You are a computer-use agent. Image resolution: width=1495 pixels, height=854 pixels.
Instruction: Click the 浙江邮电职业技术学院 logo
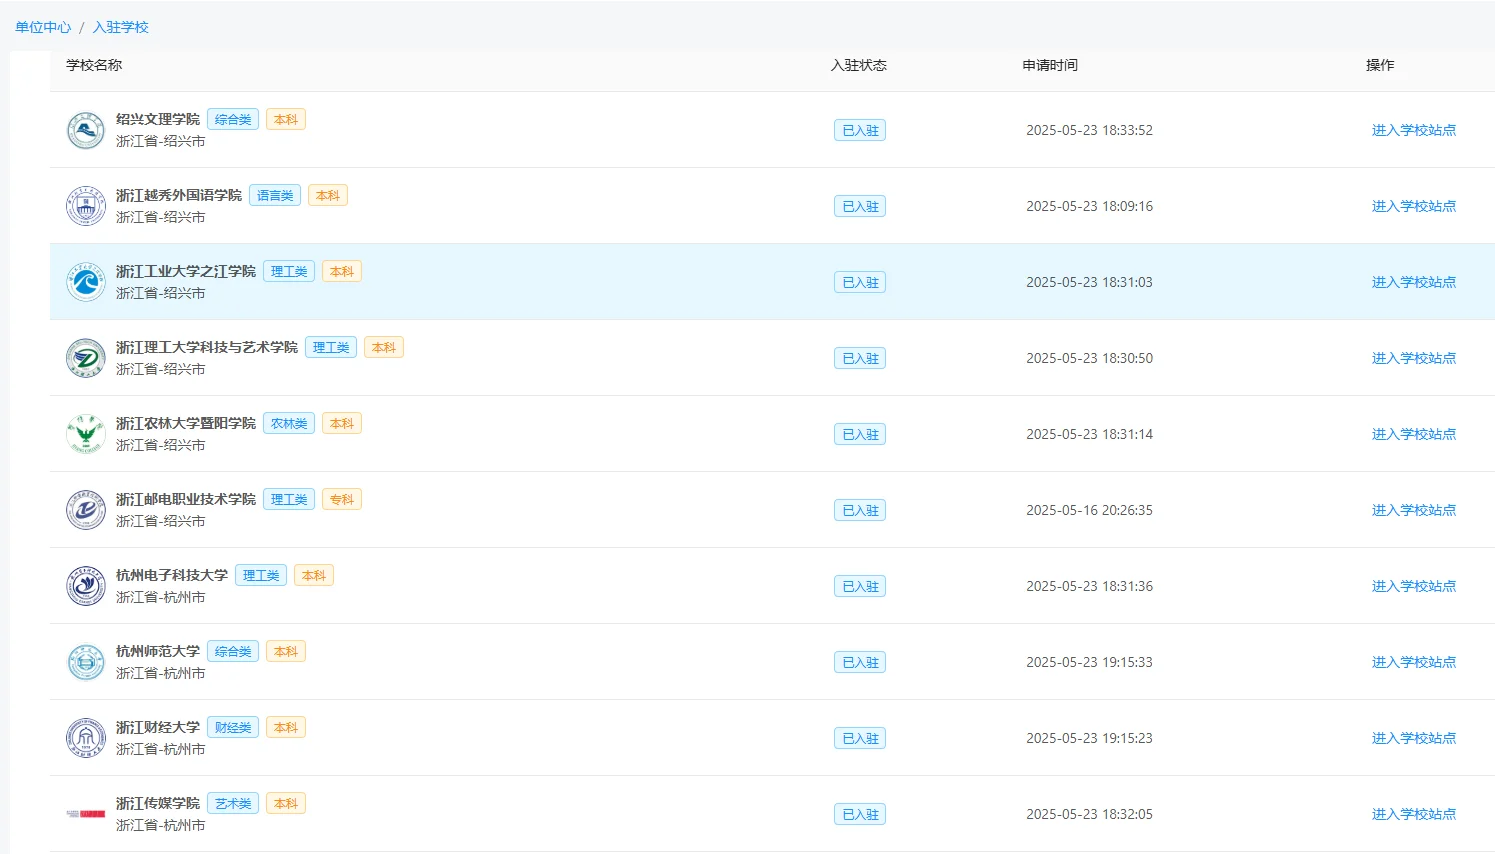[x=86, y=510]
